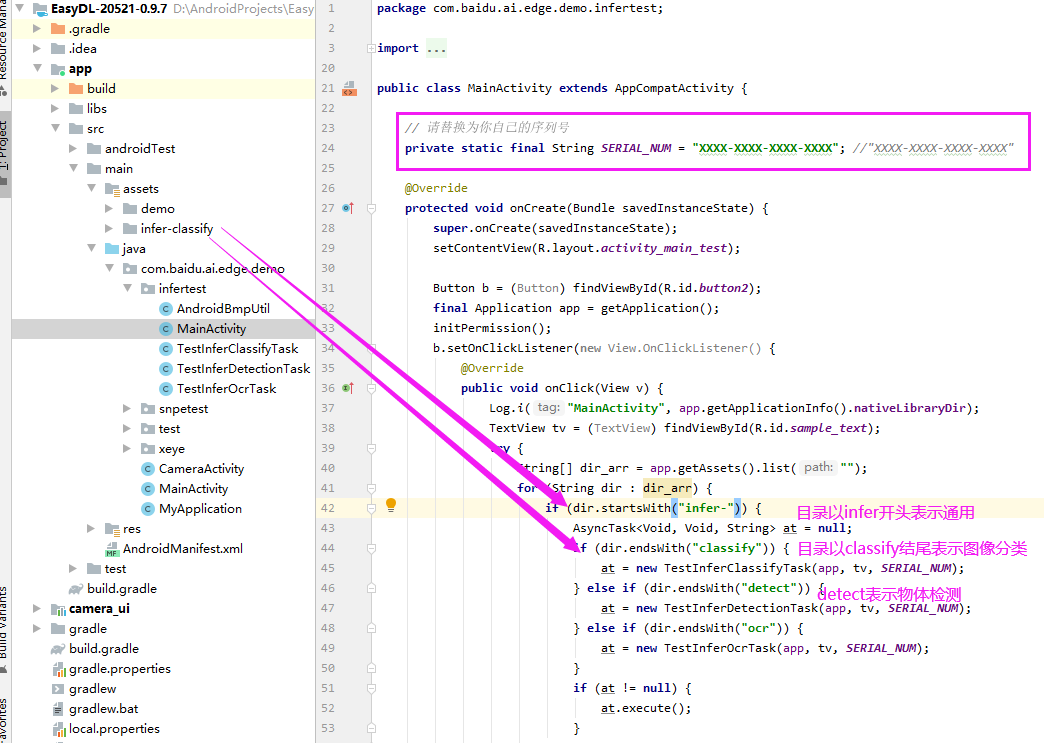Click activity_main_test on line 29
Viewport: 1044px width, 743px height.
coord(664,248)
